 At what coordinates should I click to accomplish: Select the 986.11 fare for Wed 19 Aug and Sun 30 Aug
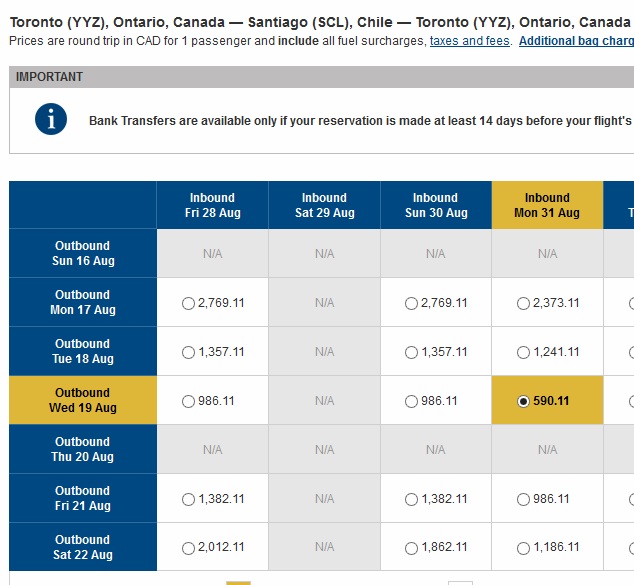[x=412, y=401]
